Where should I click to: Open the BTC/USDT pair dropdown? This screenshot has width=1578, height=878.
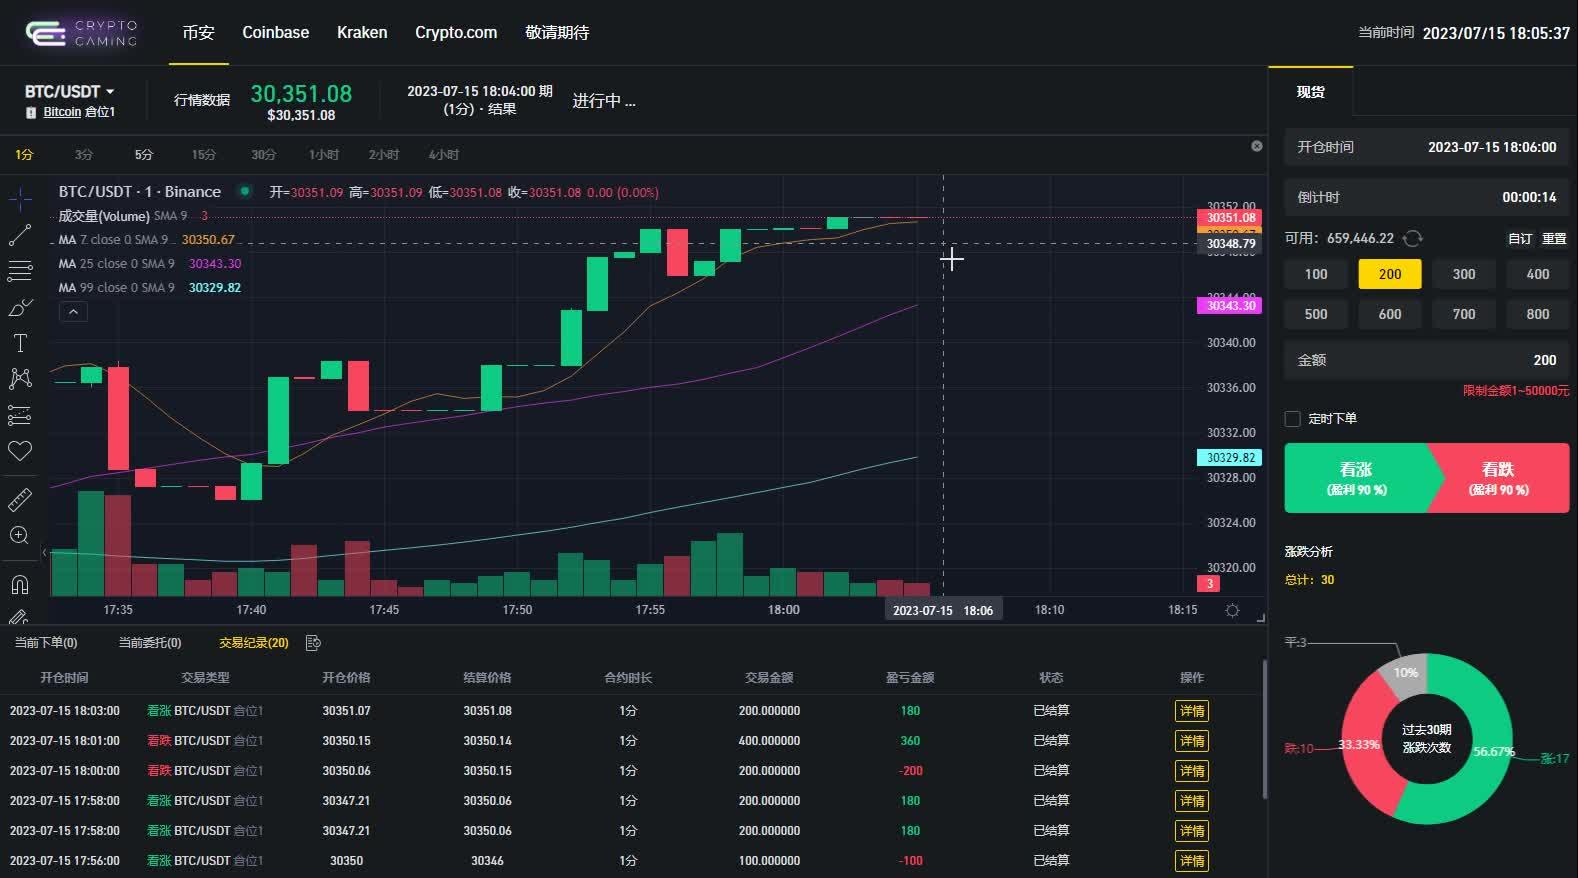(x=69, y=91)
